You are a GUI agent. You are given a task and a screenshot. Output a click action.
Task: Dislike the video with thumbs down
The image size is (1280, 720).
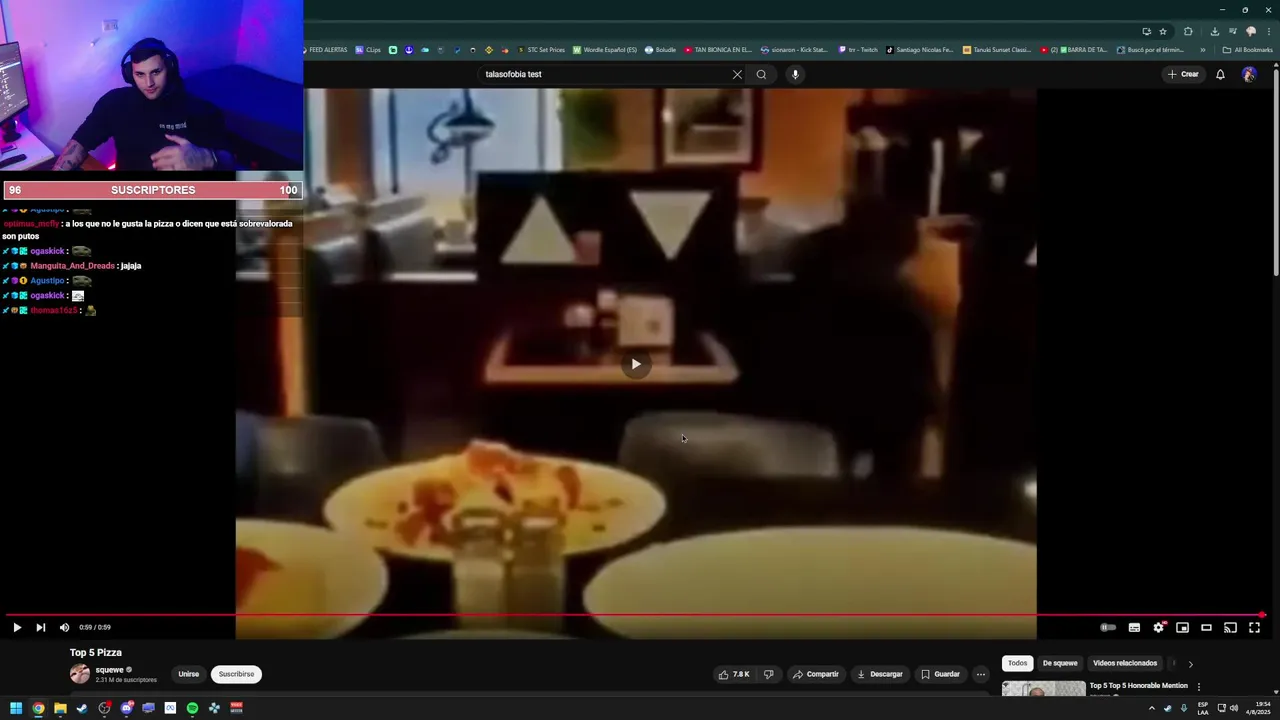coord(768,674)
